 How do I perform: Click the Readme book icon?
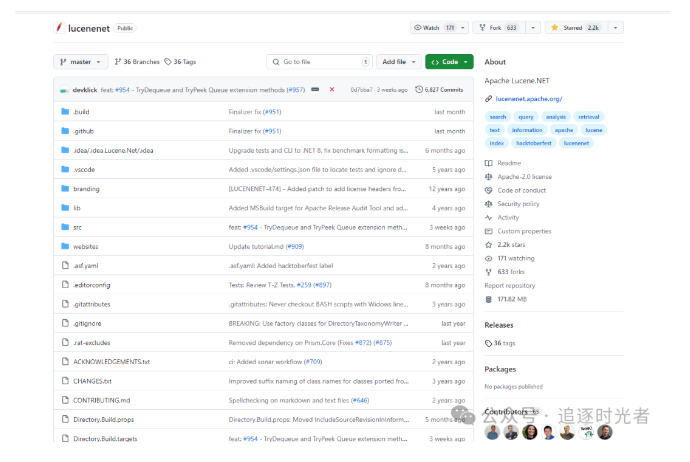[488, 163]
